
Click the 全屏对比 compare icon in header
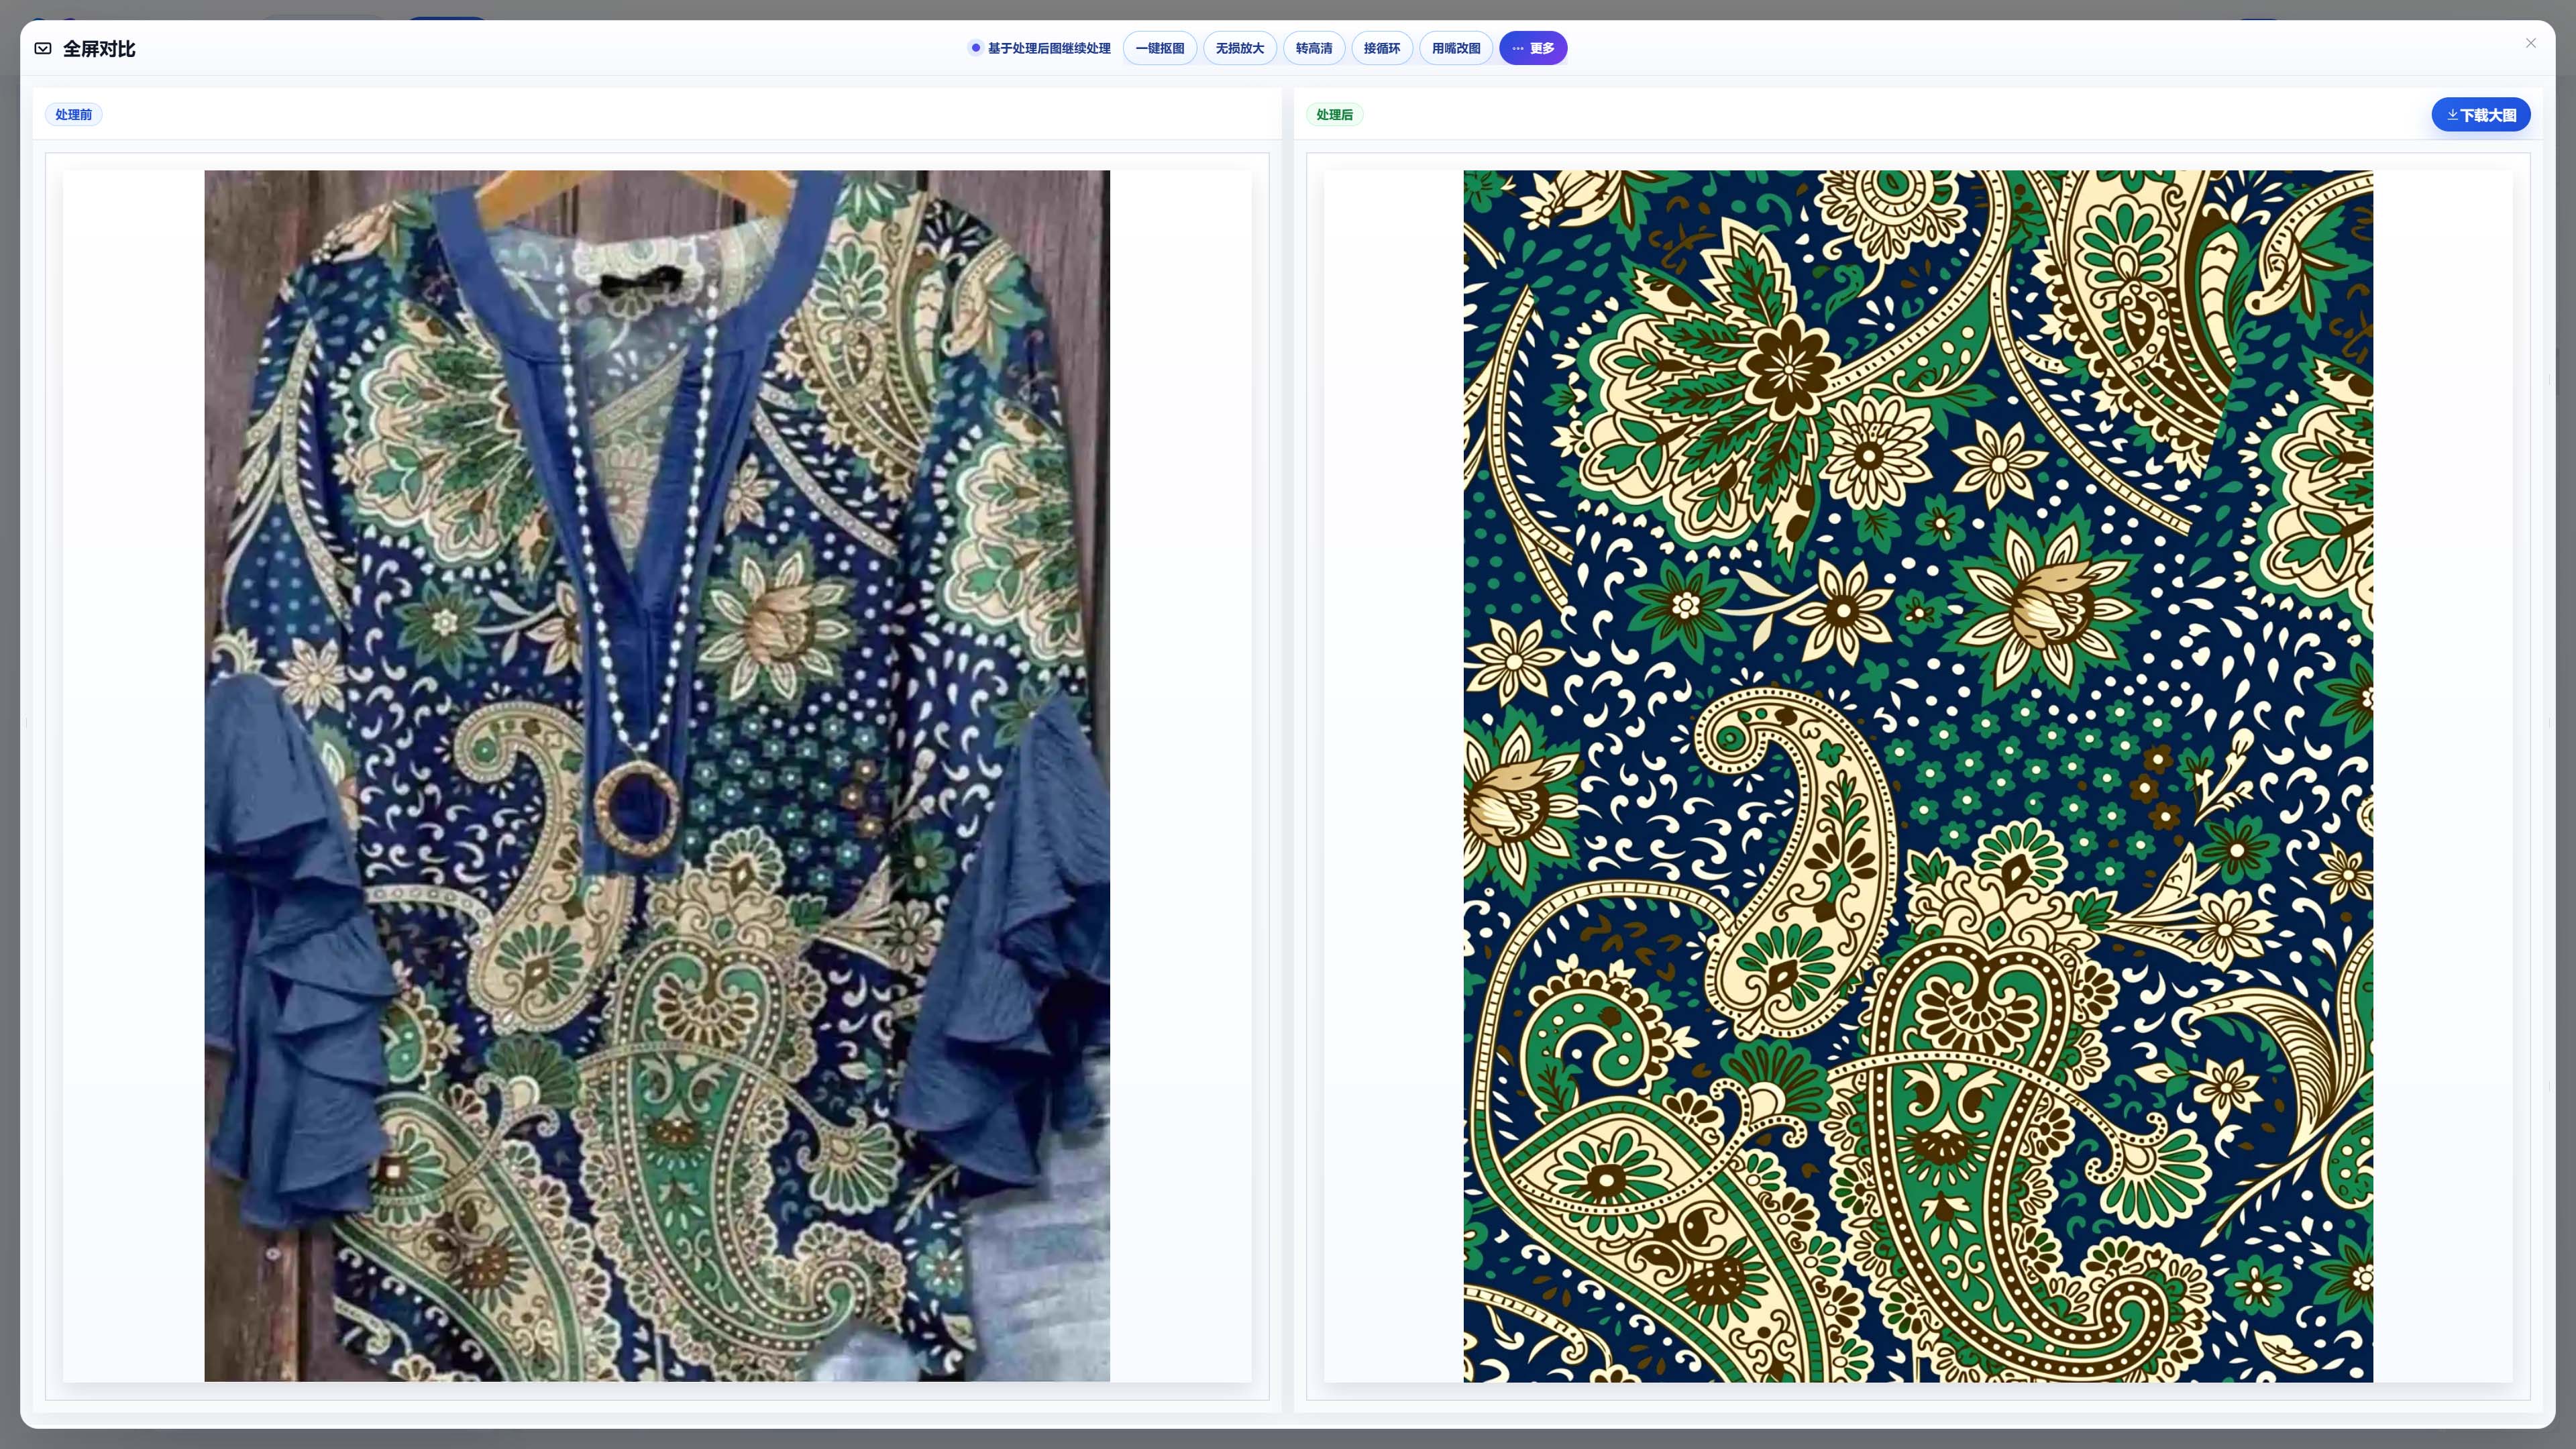[x=43, y=48]
